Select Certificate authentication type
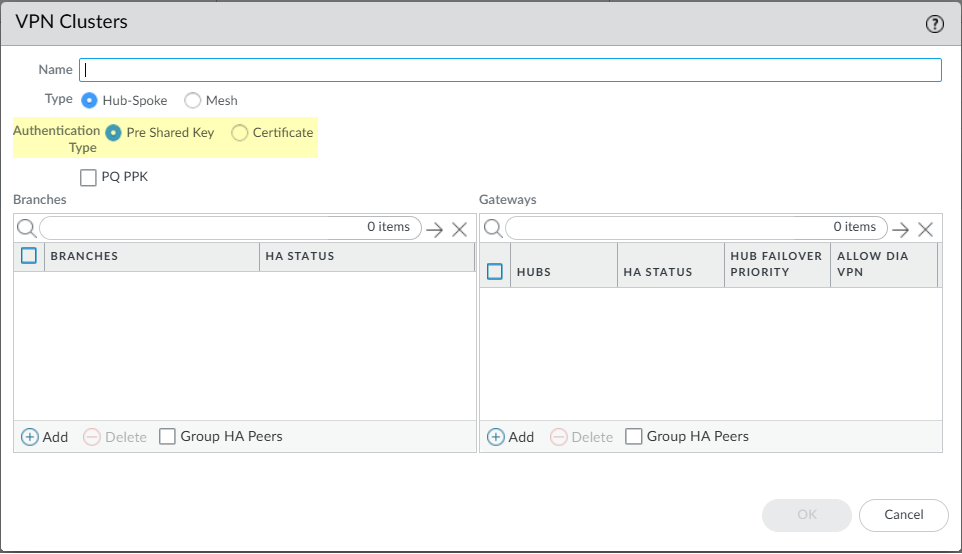The image size is (962, 554). [240, 132]
